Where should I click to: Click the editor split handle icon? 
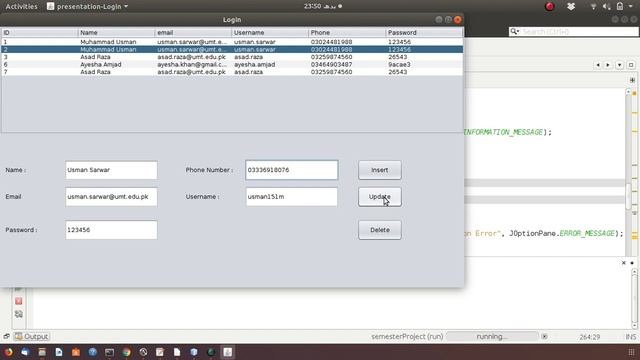632,80
